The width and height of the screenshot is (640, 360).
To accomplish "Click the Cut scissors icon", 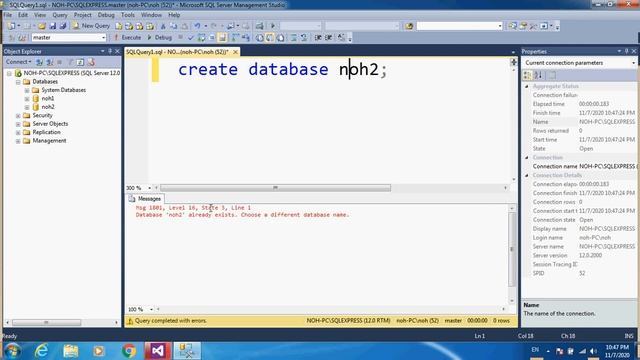I will point(163,26).
